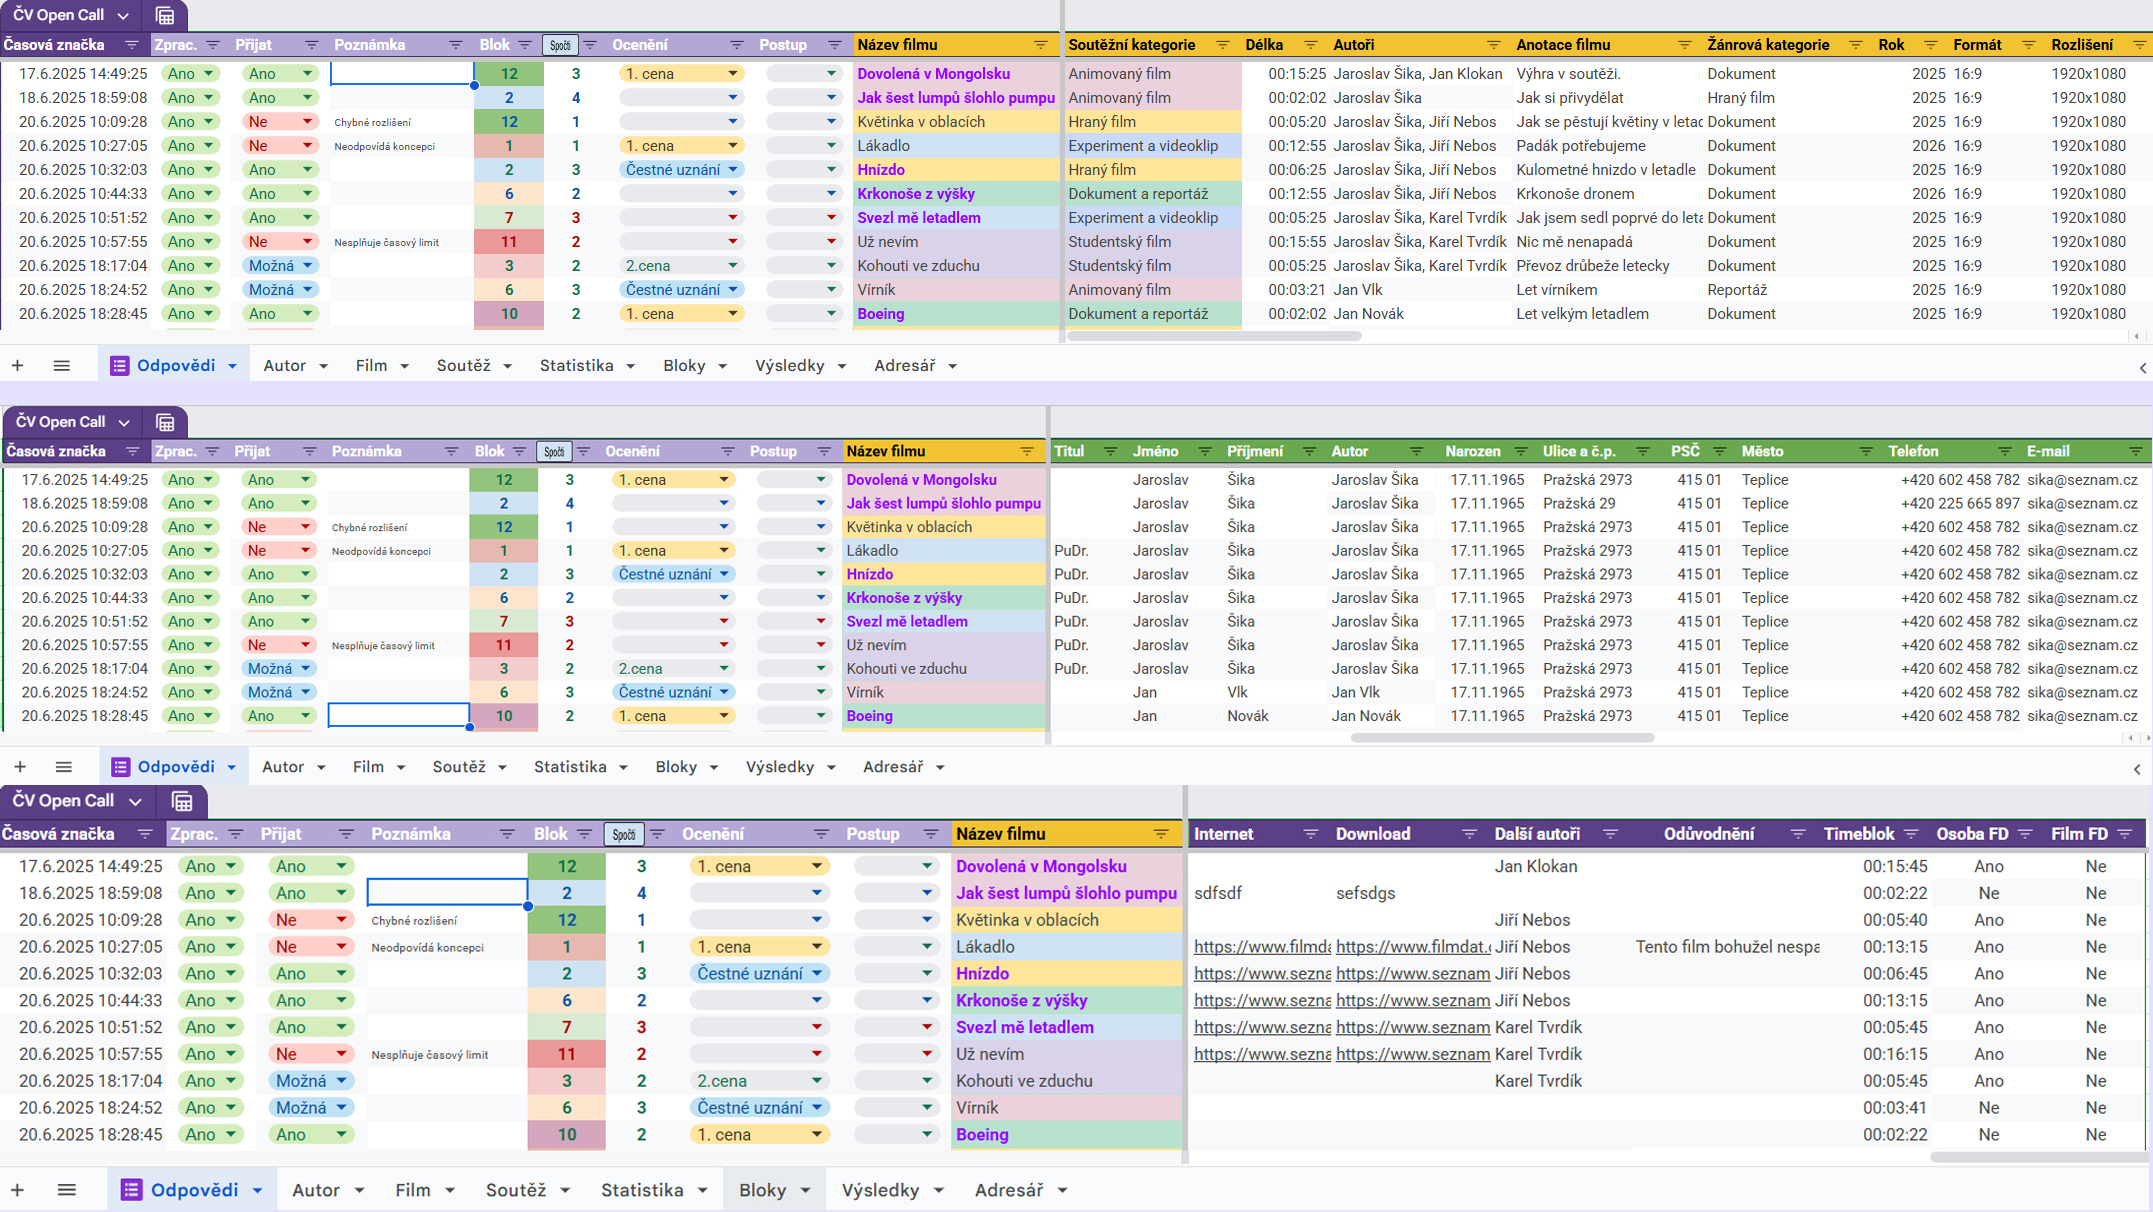
Task: Click the filter icon of the Délka column
Action: [1310, 45]
